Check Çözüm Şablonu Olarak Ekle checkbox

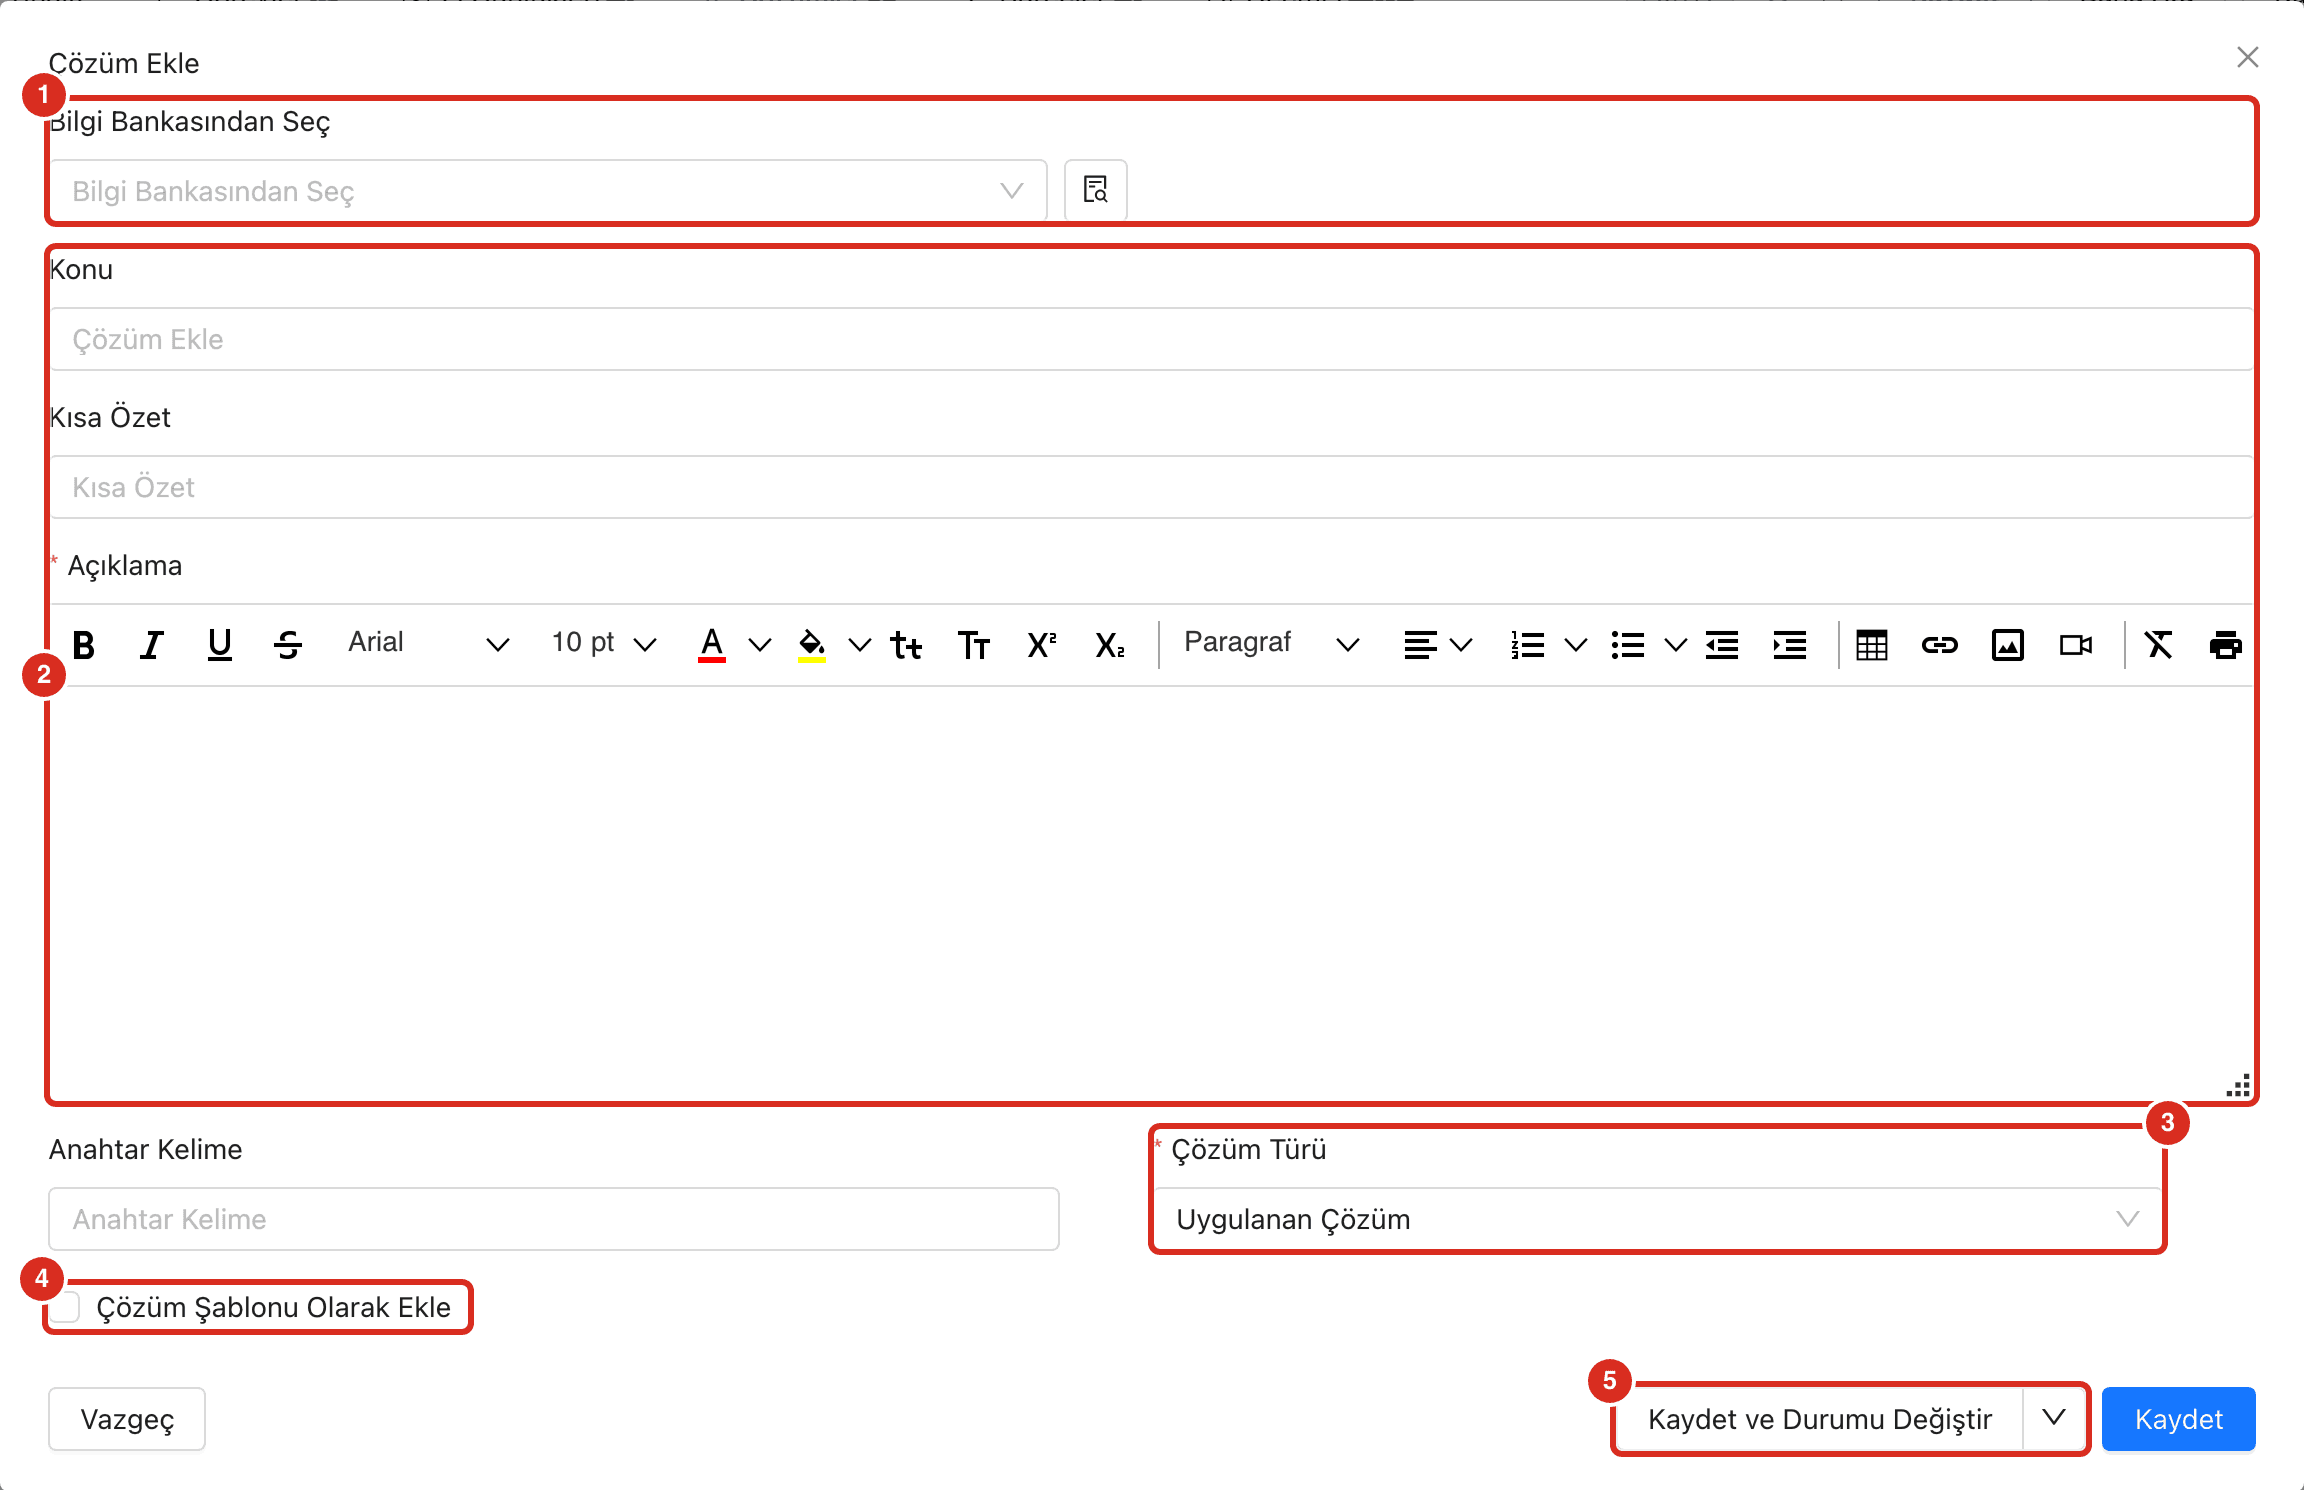pyautogui.click(x=66, y=1307)
